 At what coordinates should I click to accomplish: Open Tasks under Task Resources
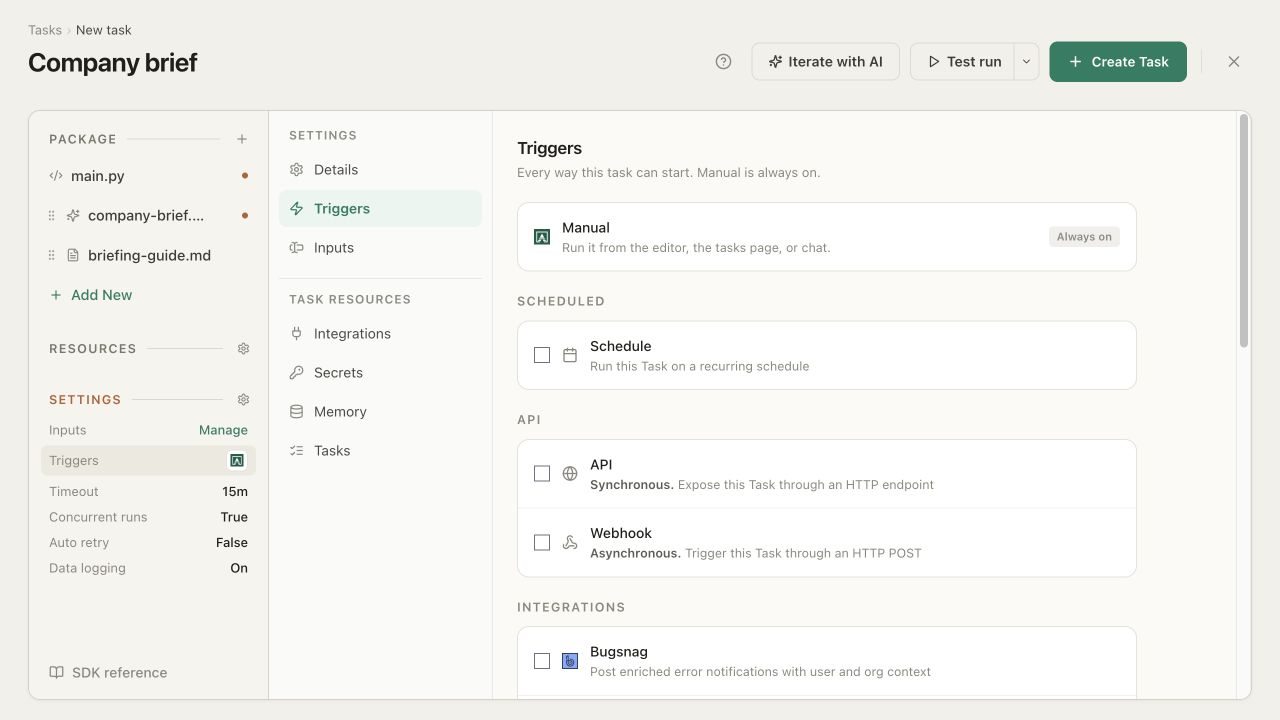[380, 451]
